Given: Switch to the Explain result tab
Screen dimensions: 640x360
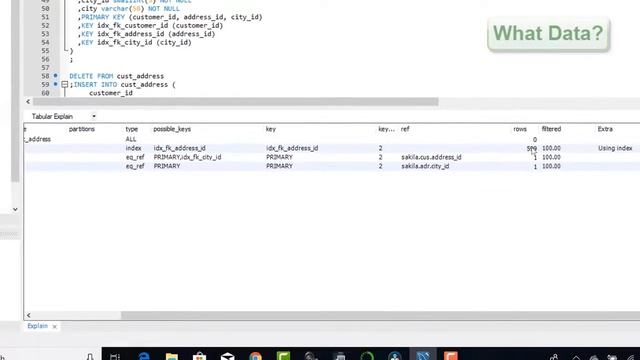Looking at the screenshot, I should [38, 326].
